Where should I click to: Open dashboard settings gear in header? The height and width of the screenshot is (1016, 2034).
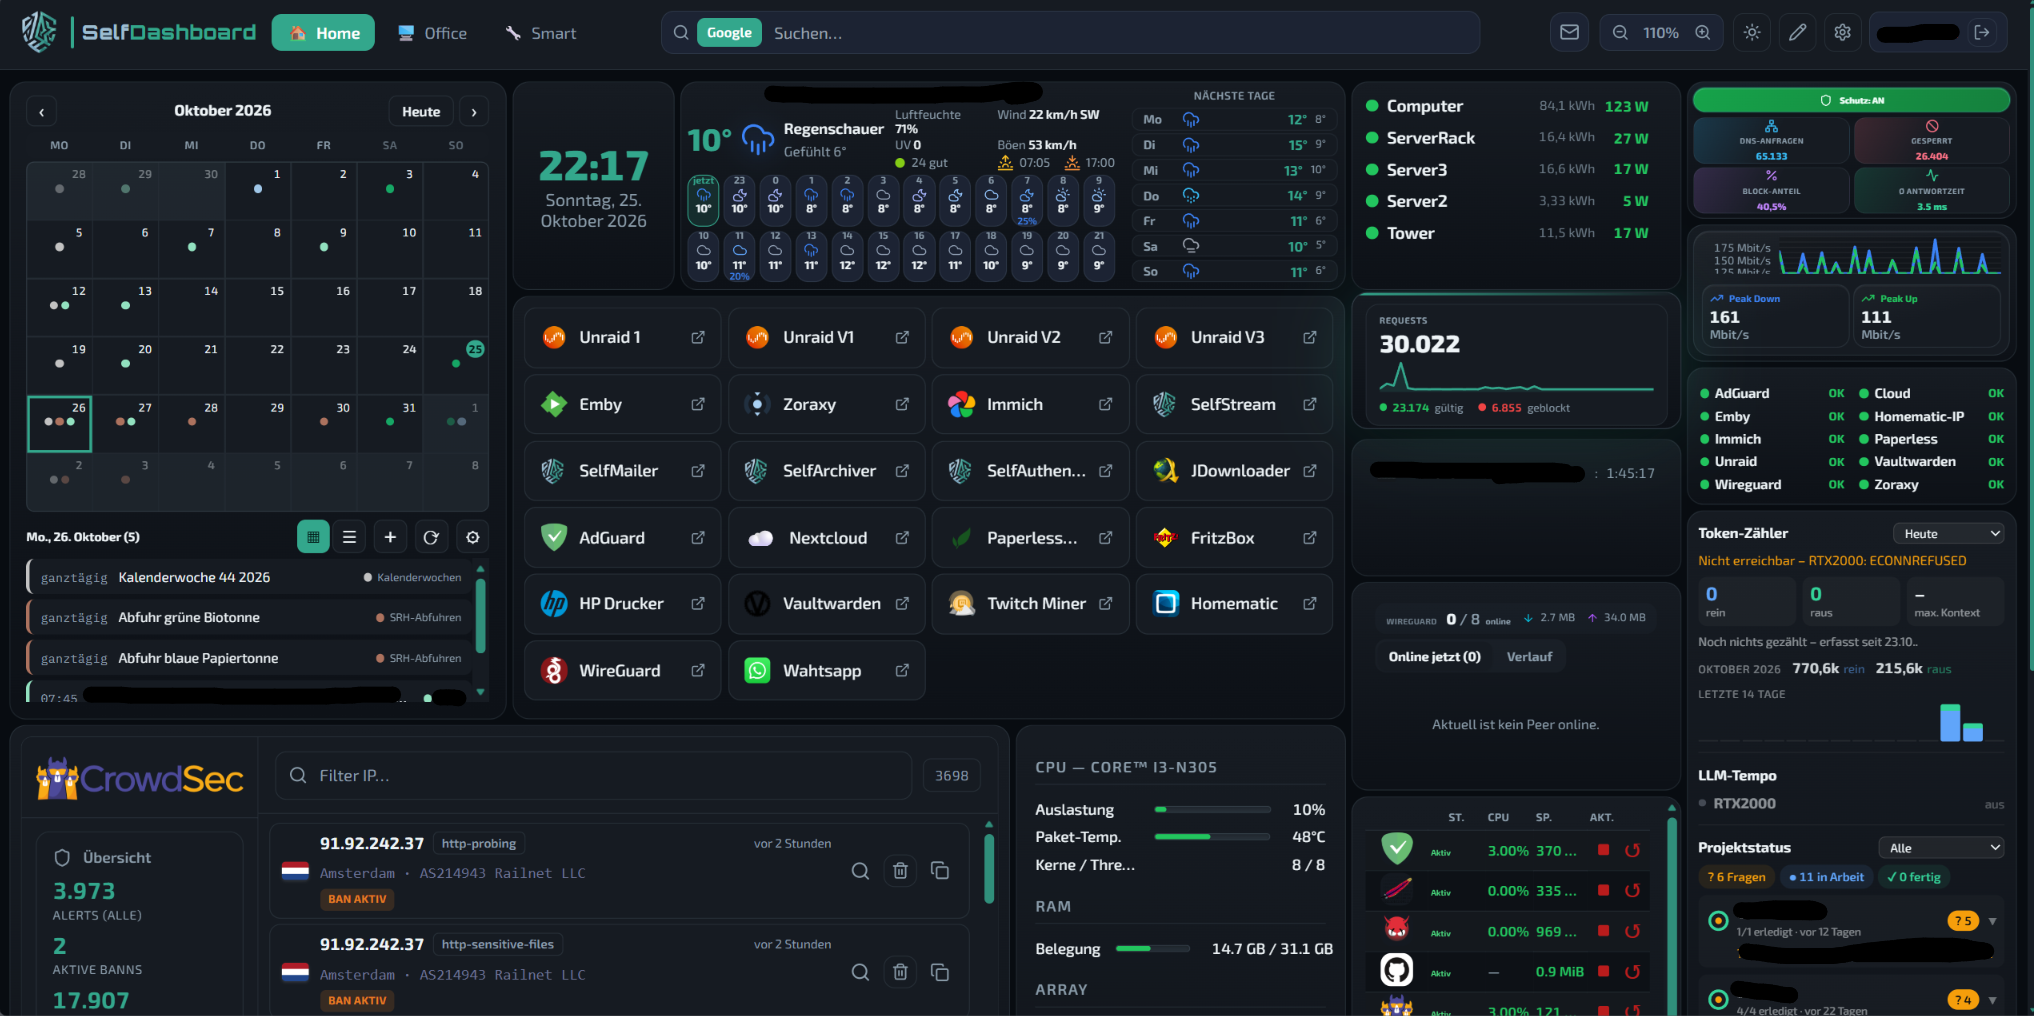coord(1842,33)
